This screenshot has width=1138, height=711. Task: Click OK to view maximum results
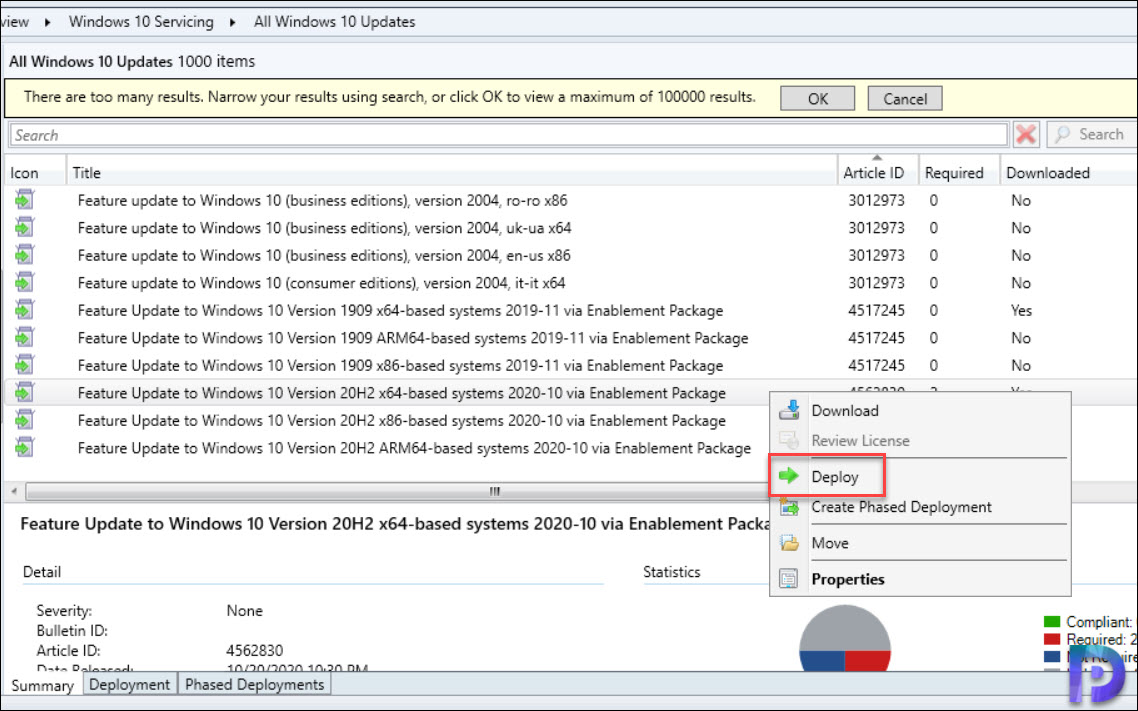pos(817,99)
